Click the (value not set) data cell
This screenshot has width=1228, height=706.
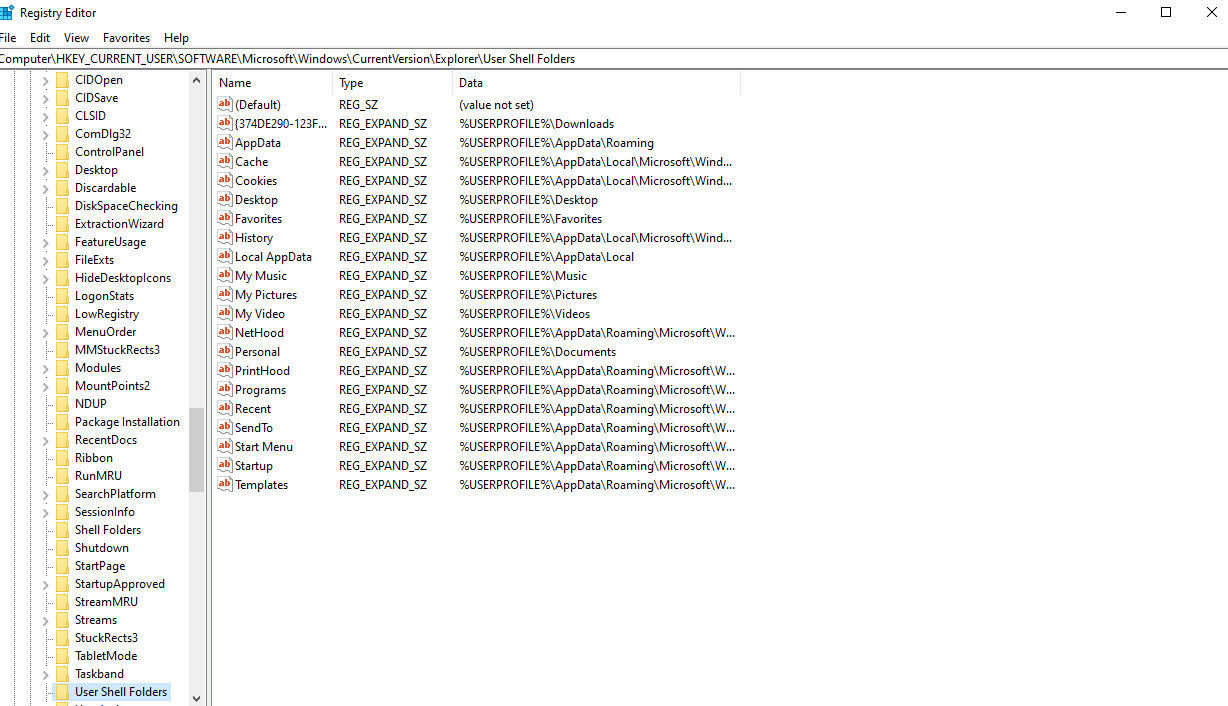pos(496,104)
